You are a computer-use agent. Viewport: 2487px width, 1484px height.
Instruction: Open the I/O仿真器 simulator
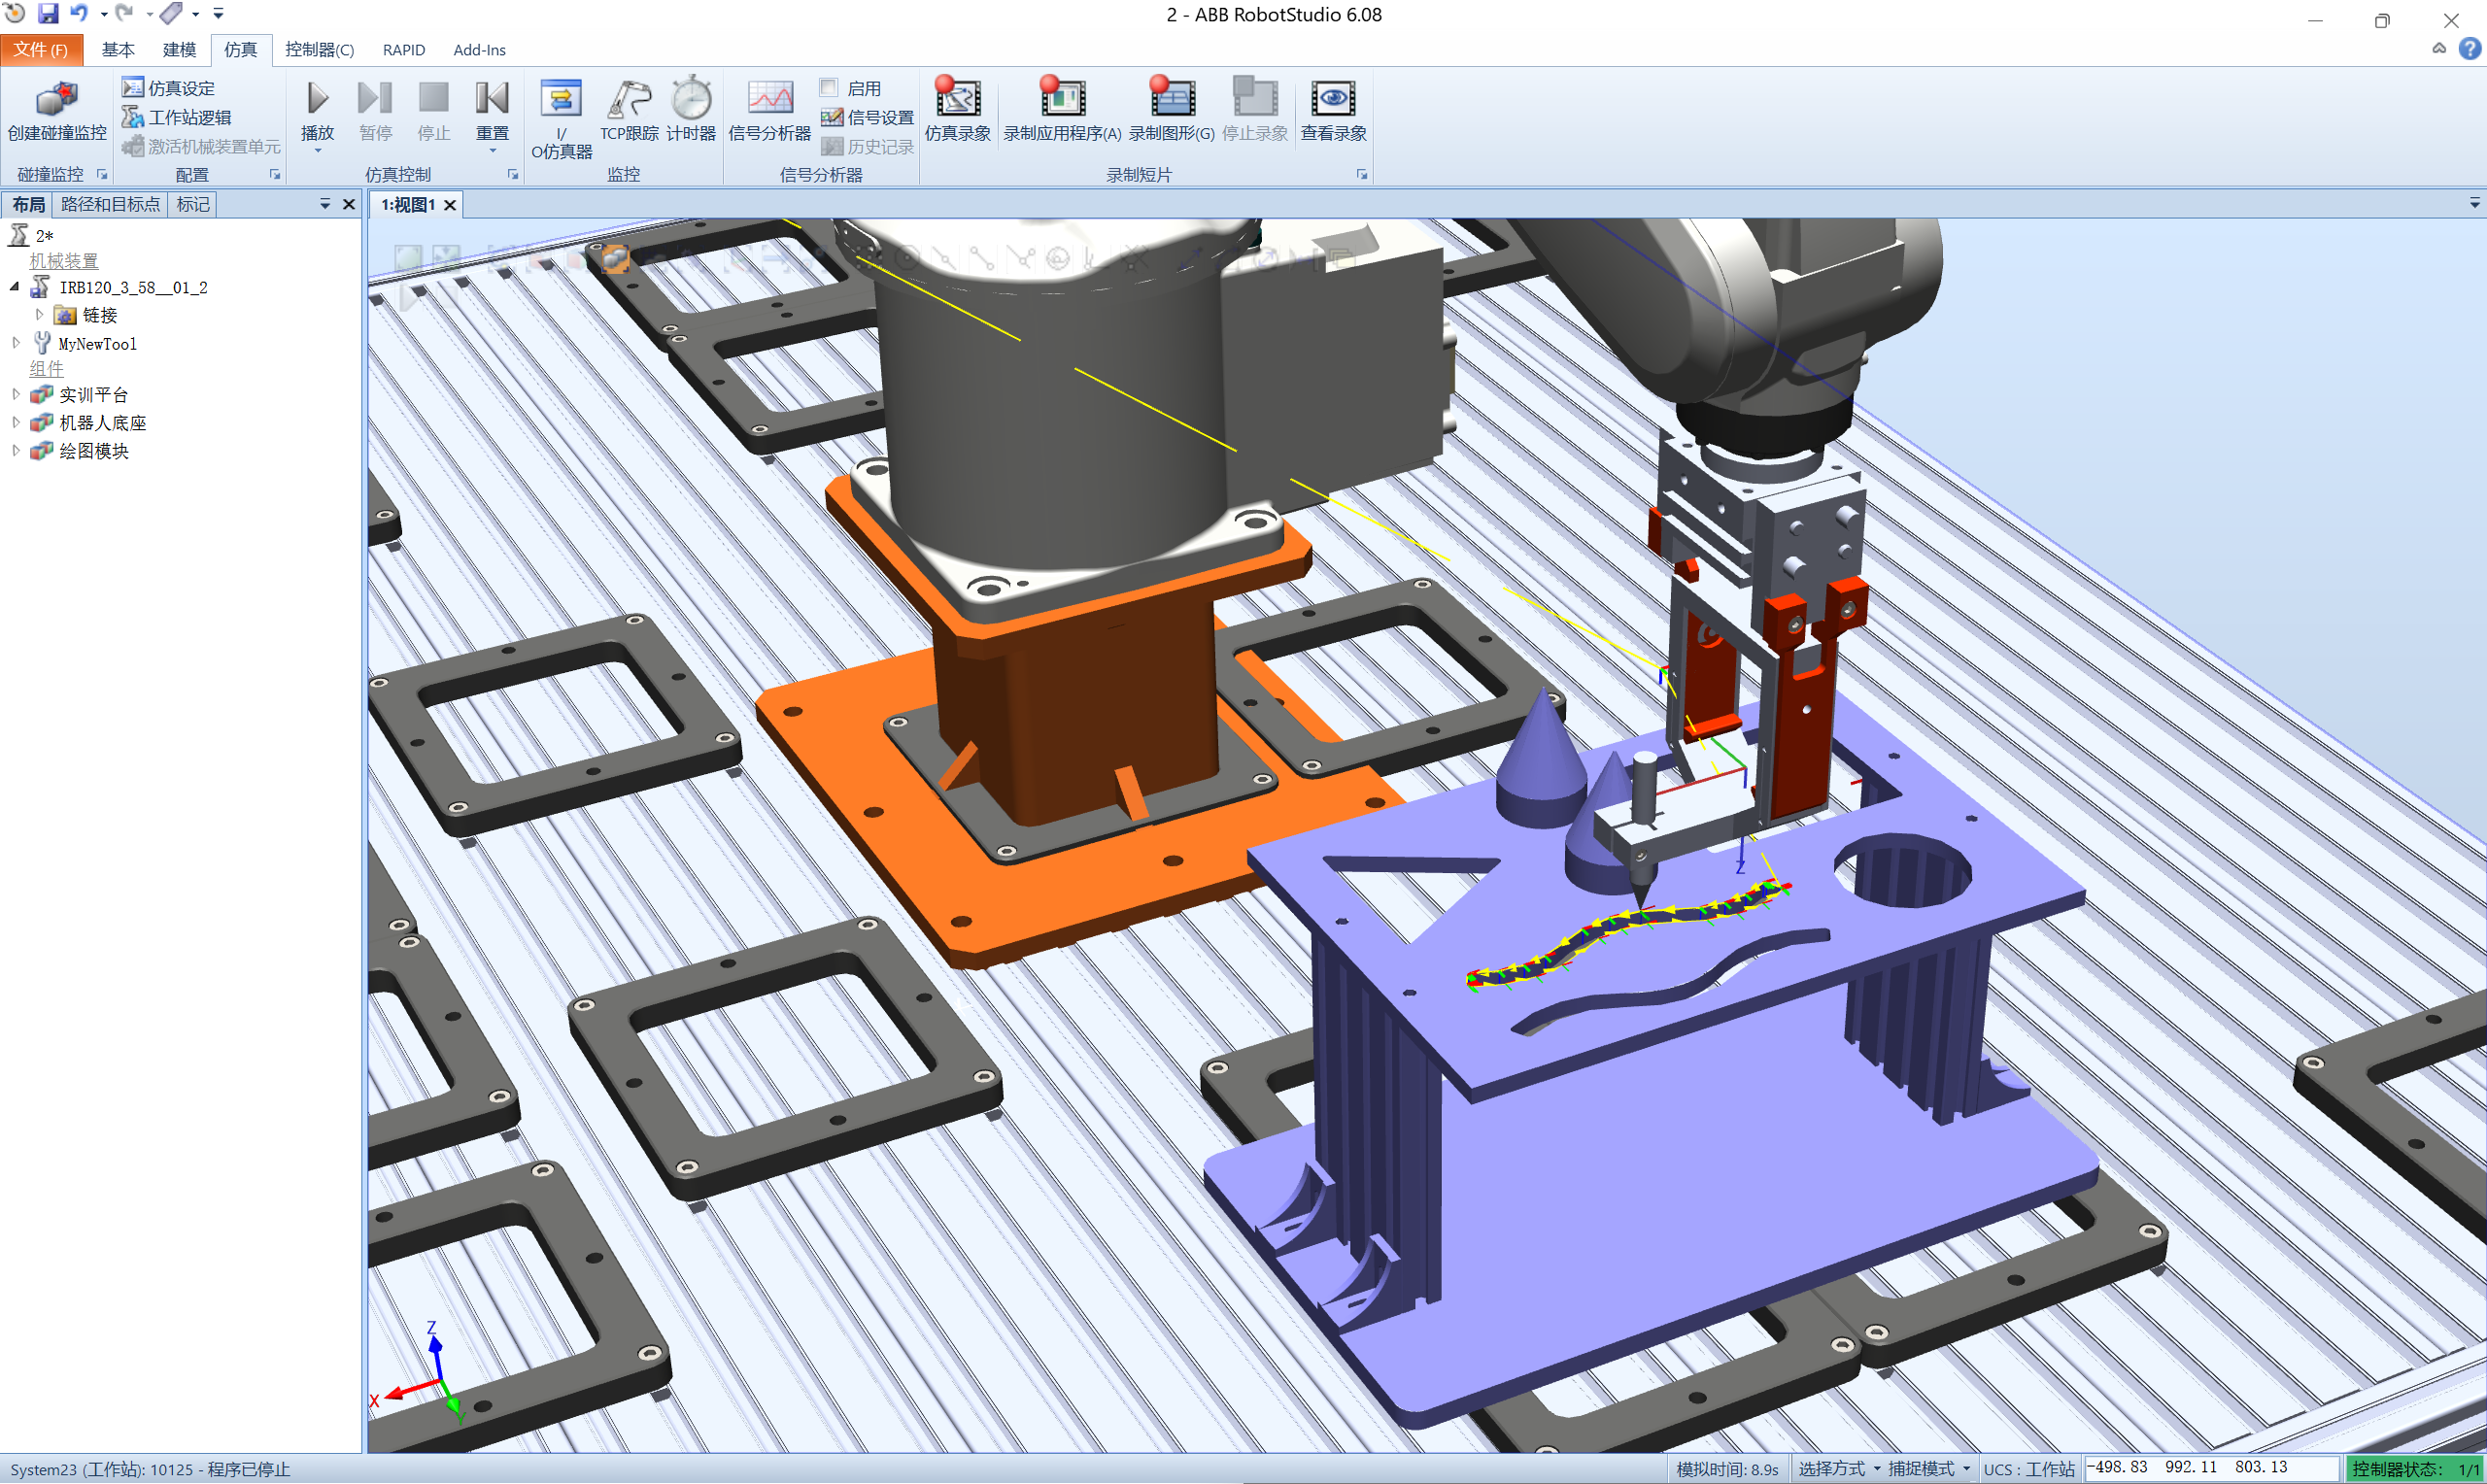(561, 118)
